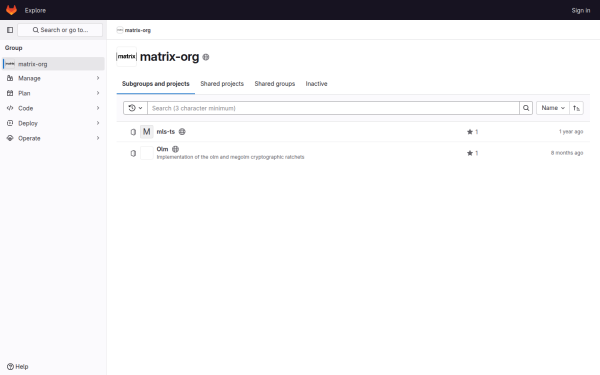Expand the Plan section chevron

pos(98,93)
